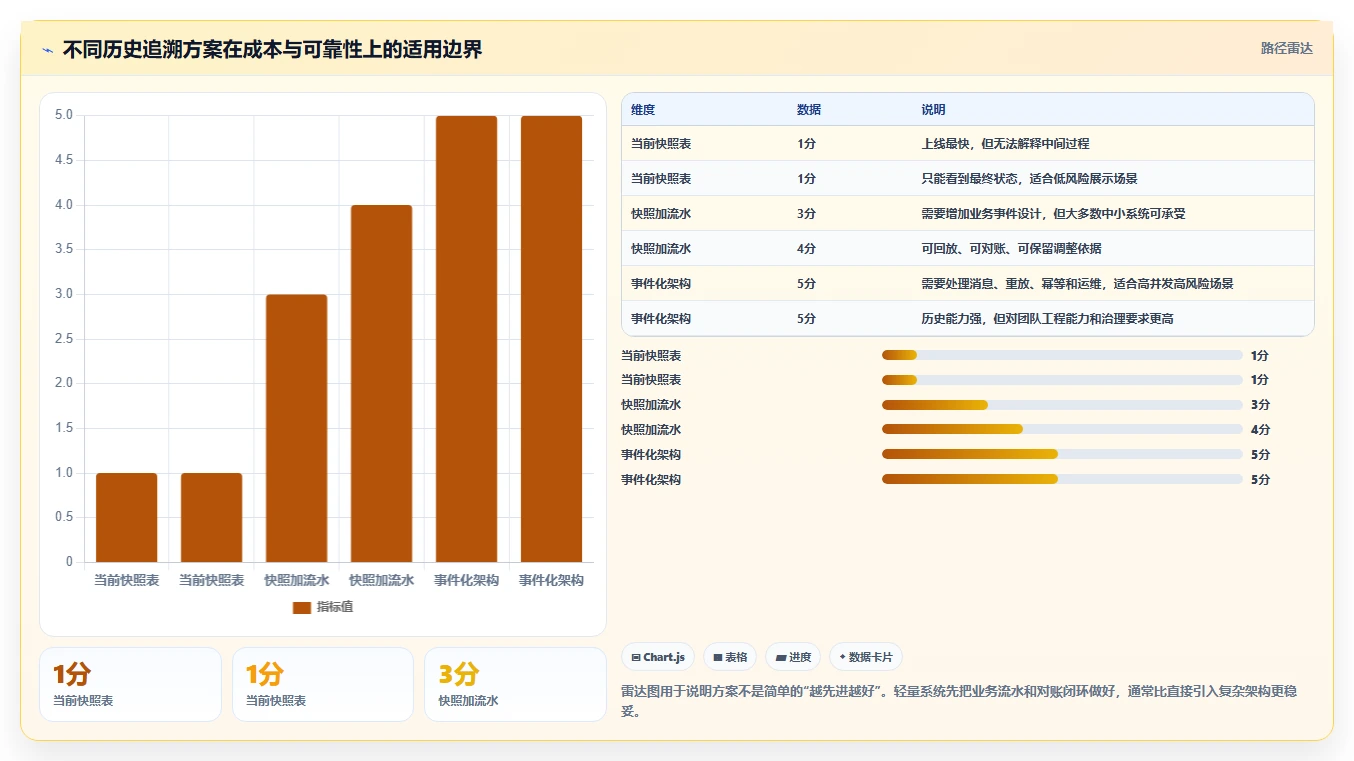
Task: Click the 4分 value beside the progress bars
Action: pyautogui.click(x=1260, y=430)
